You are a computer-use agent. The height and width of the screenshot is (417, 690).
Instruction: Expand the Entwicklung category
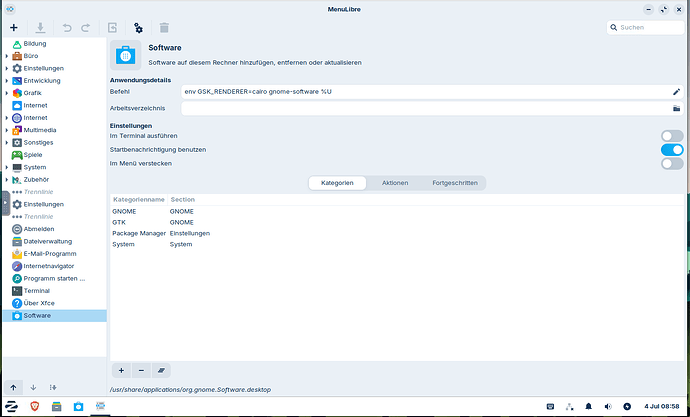click(7, 81)
